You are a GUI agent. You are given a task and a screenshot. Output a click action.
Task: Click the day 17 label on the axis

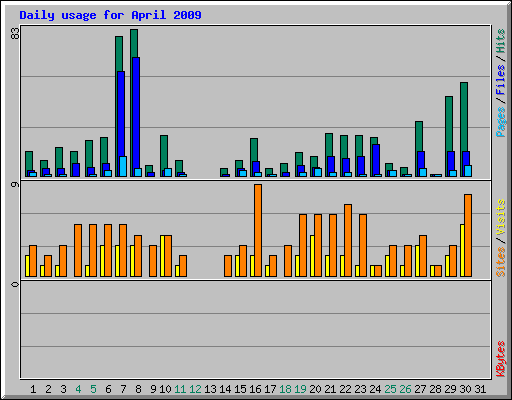(270, 389)
